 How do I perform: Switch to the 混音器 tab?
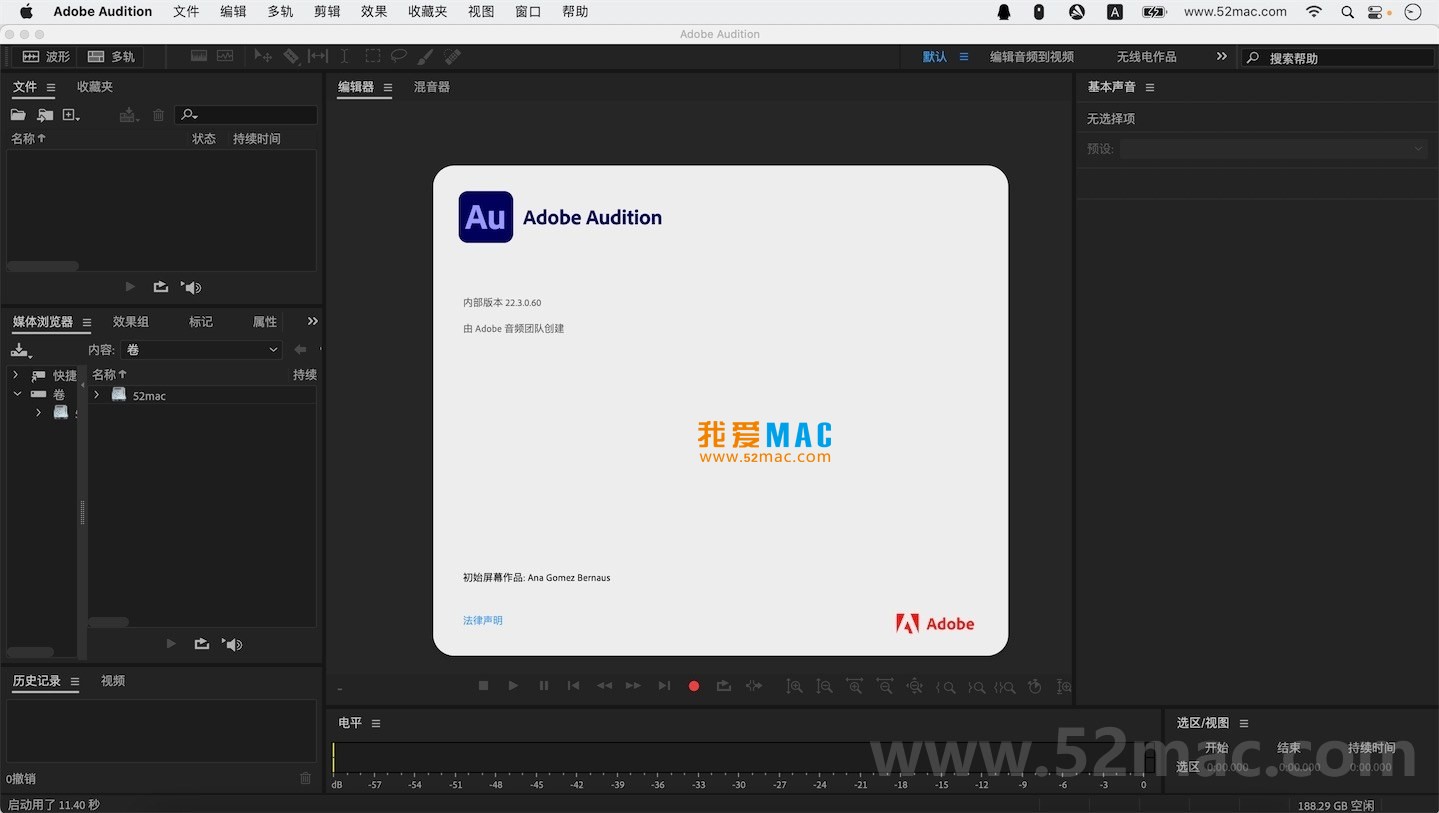point(432,87)
